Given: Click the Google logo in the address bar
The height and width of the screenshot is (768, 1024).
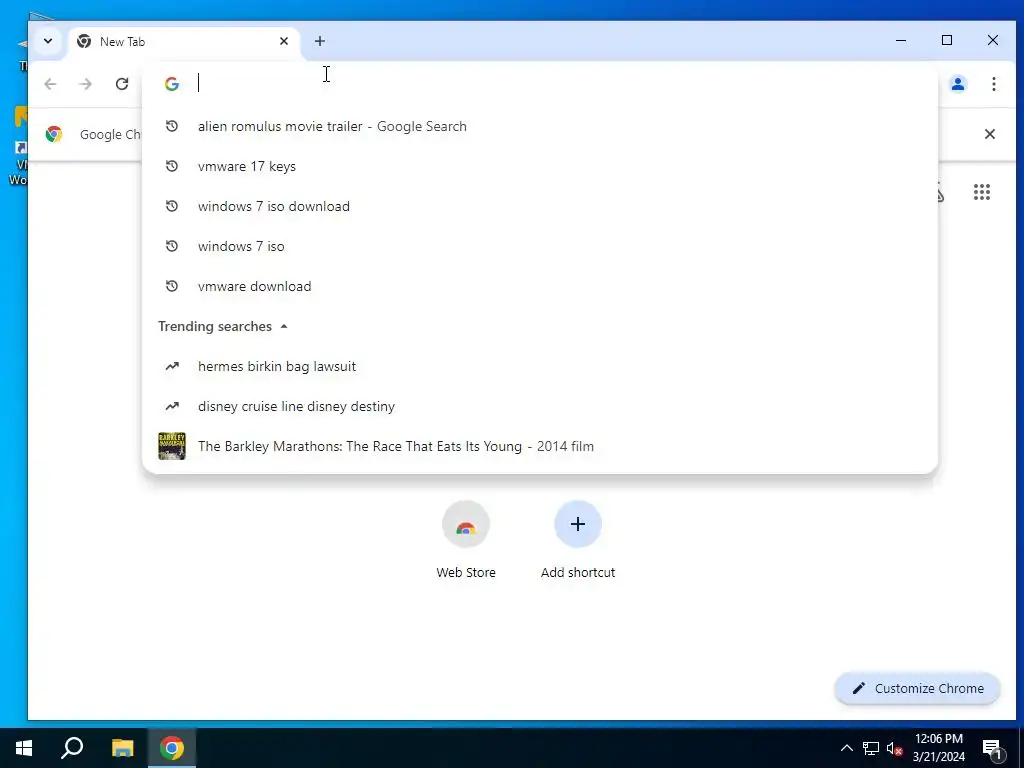Looking at the screenshot, I should [172, 84].
